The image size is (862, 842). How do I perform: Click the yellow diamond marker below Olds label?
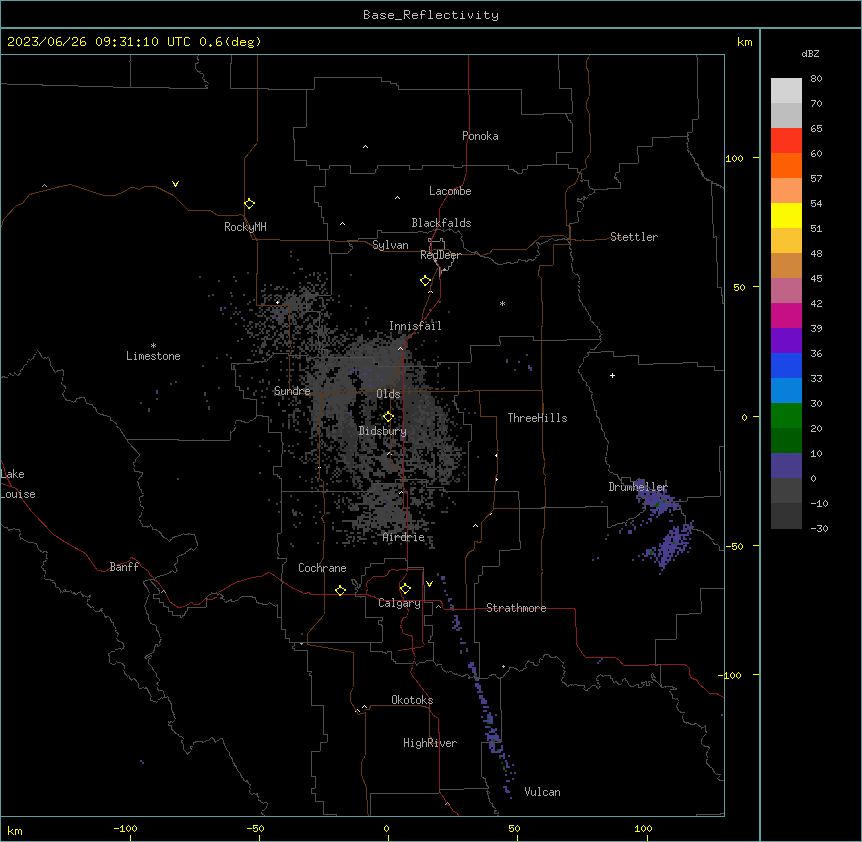pyautogui.click(x=389, y=417)
